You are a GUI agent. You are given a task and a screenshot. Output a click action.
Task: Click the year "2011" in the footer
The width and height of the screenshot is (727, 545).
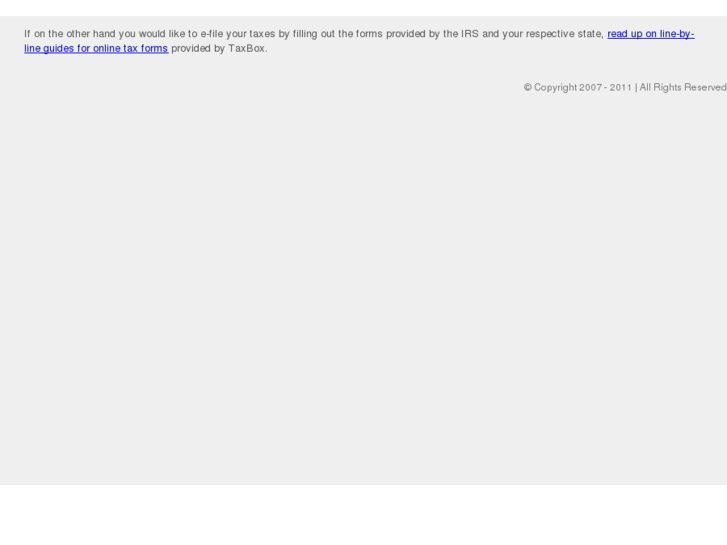click(620, 87)
